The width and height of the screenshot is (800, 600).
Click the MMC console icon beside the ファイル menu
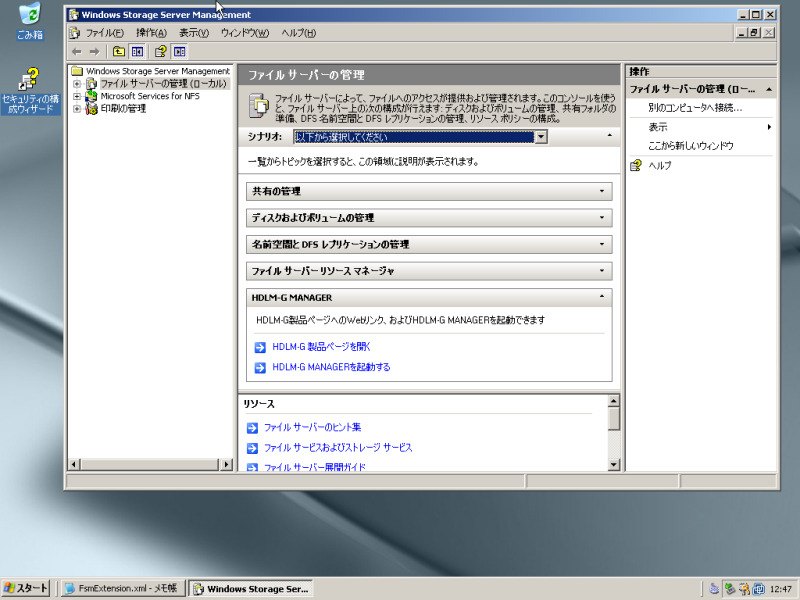coord(75,33)
